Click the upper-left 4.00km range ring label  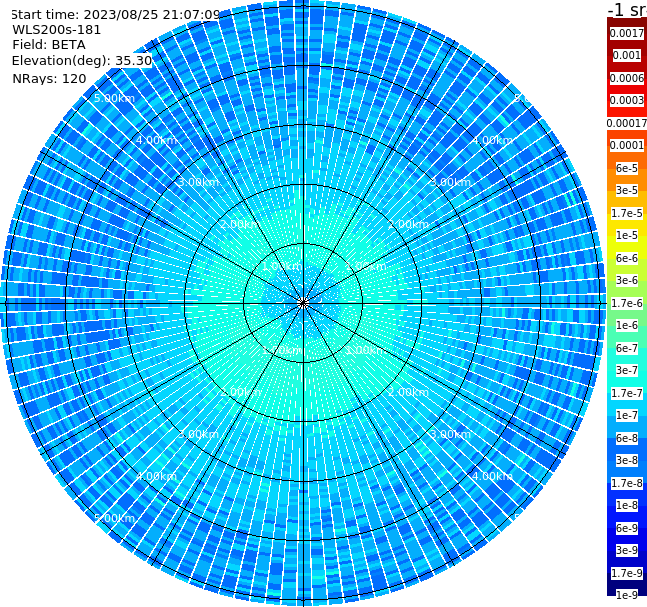156,140
